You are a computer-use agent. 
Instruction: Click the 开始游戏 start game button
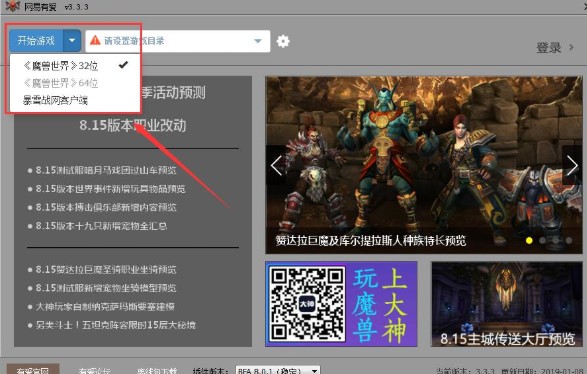36,40
